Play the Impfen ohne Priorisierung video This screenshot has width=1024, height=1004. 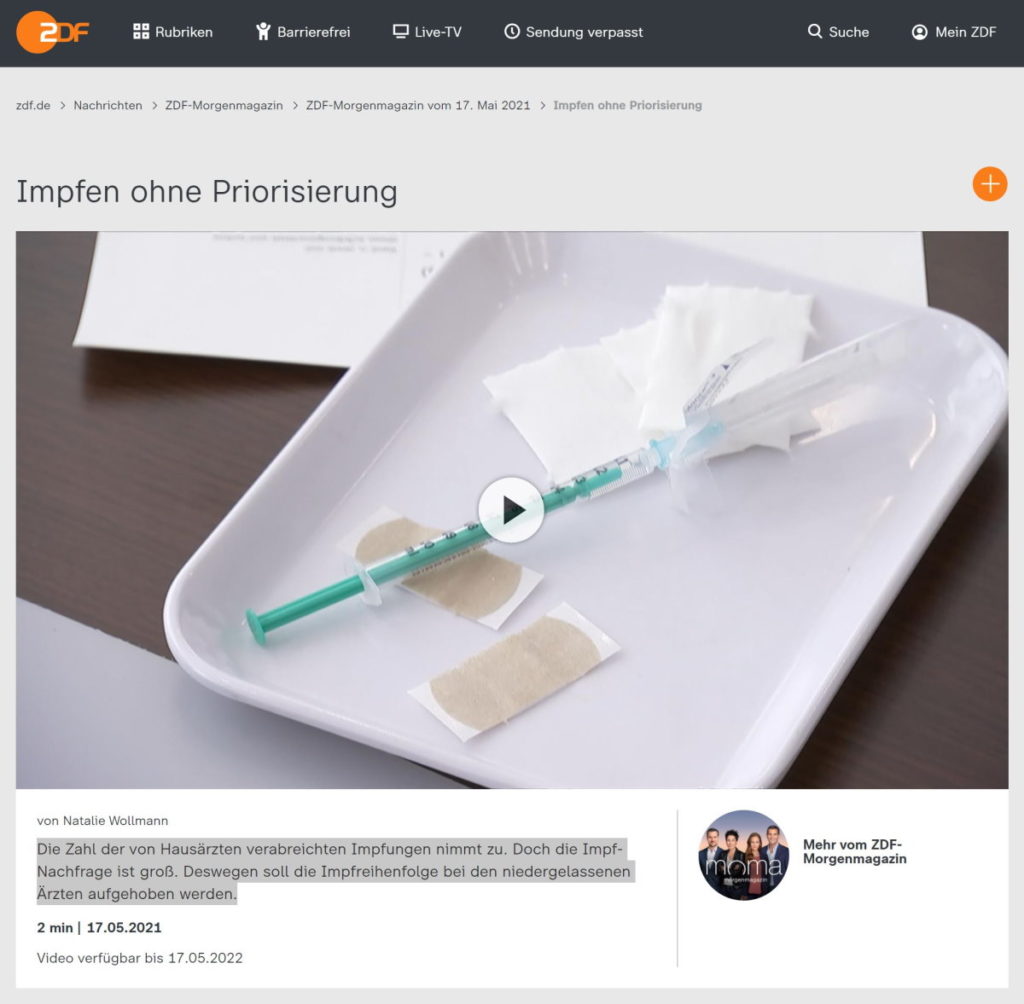pyautogui.click(x=511, y=510)
